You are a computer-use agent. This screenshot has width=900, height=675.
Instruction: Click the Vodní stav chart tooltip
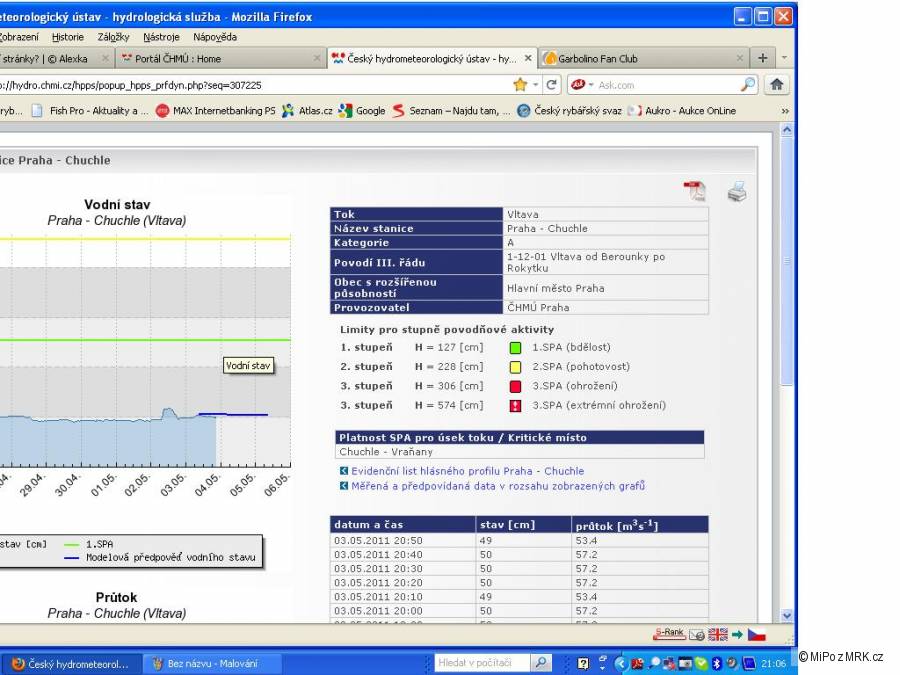click(248, 366)
